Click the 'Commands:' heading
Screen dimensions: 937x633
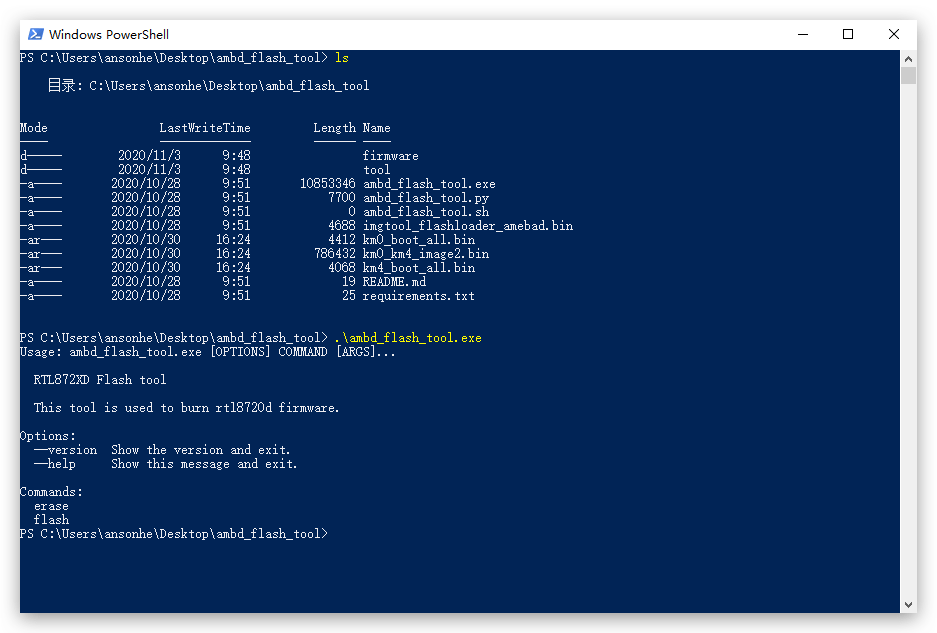(x=51, y=492)
